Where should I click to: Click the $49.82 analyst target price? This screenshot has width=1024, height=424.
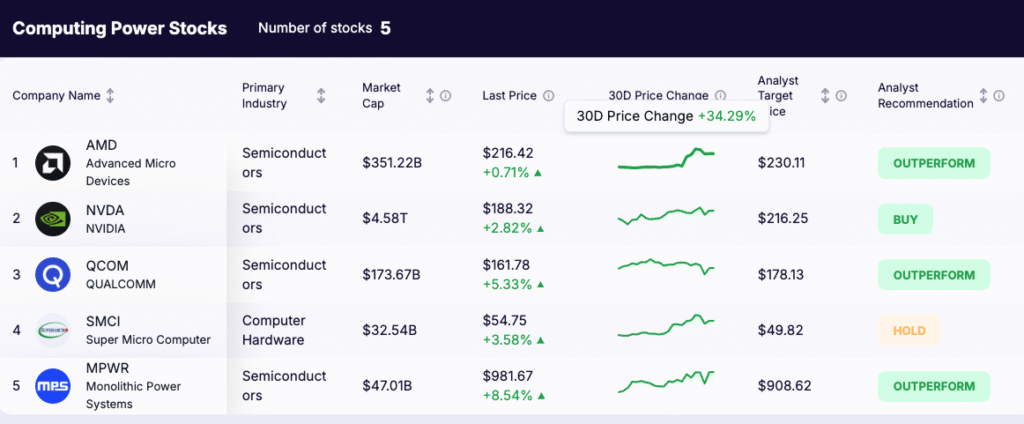click(x=780, y=331)
